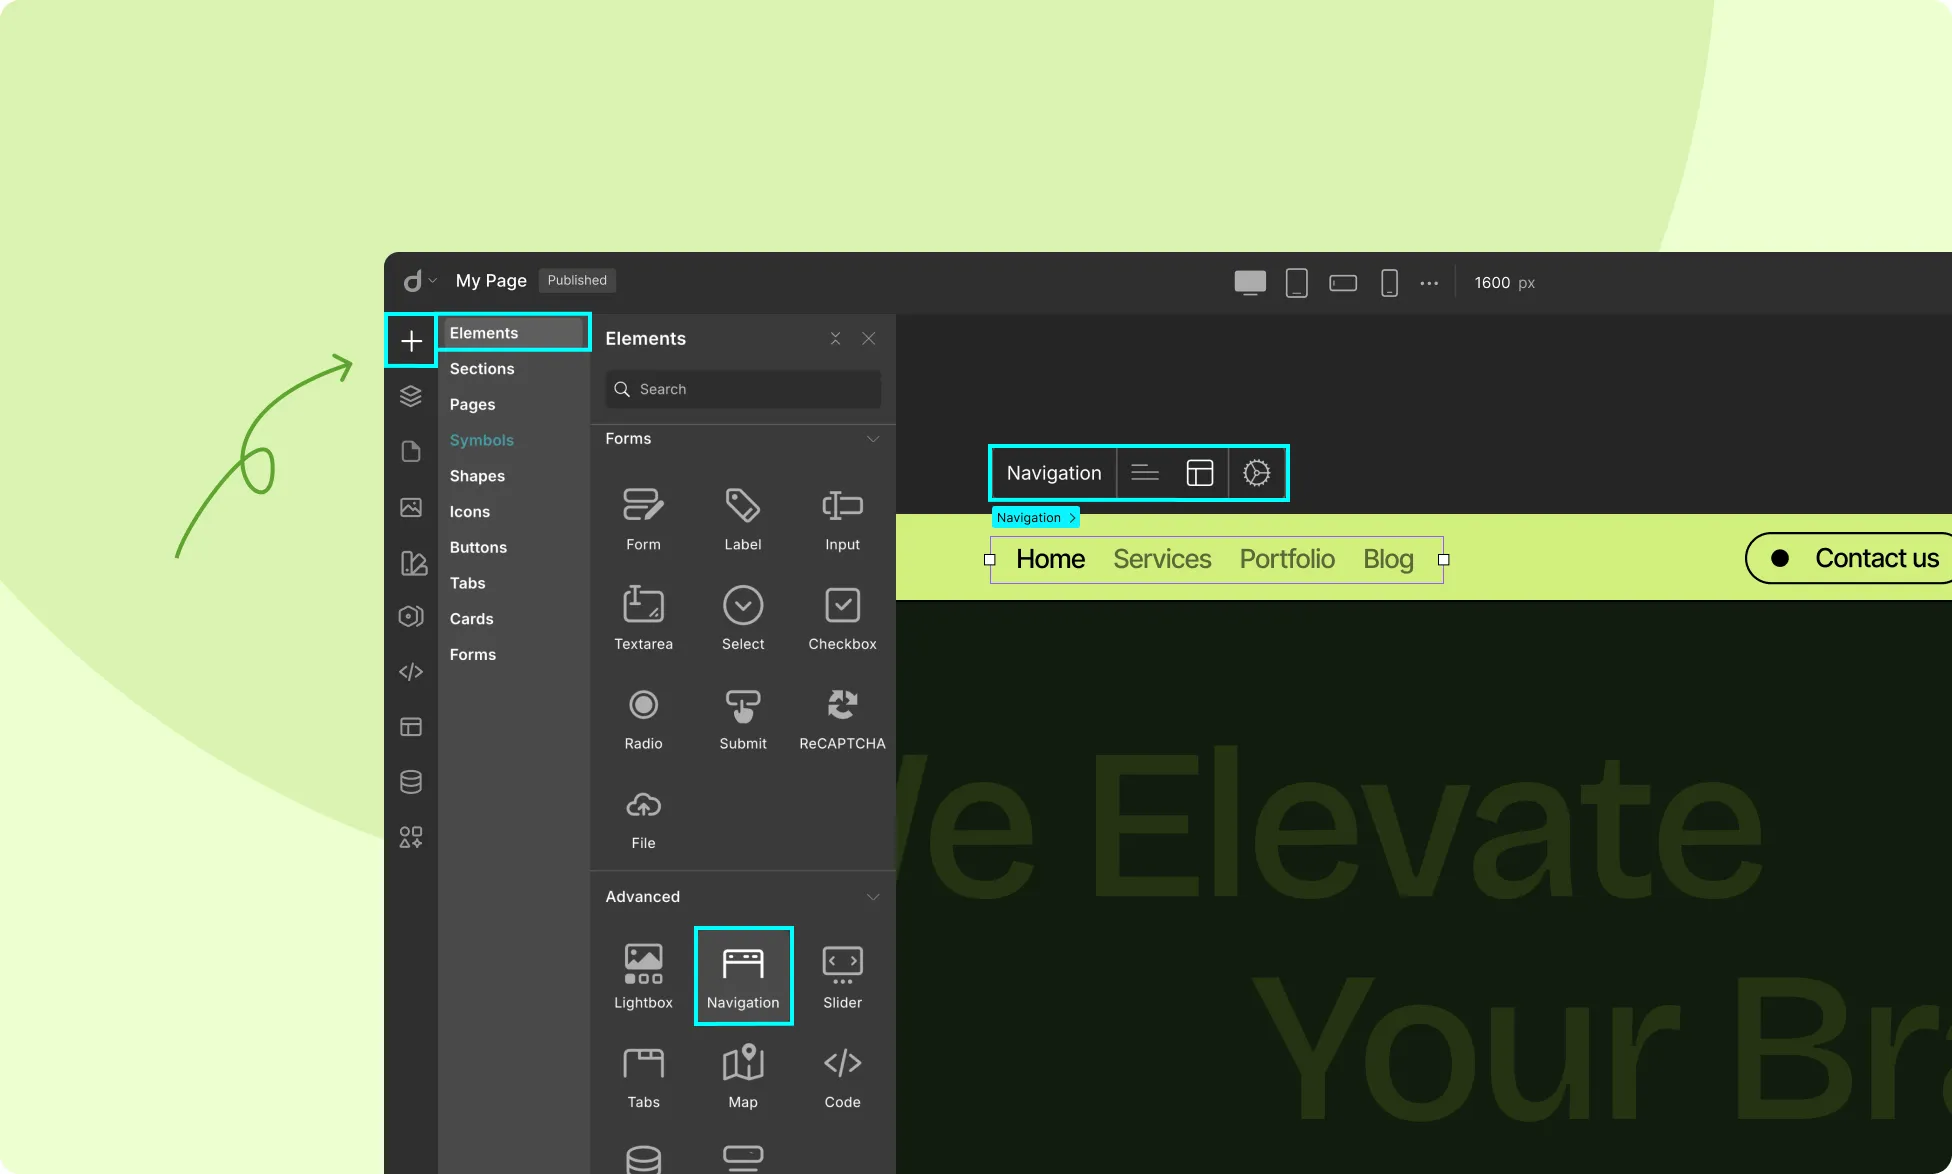
Task: Add the Textarea element
Action: (643, 618)
